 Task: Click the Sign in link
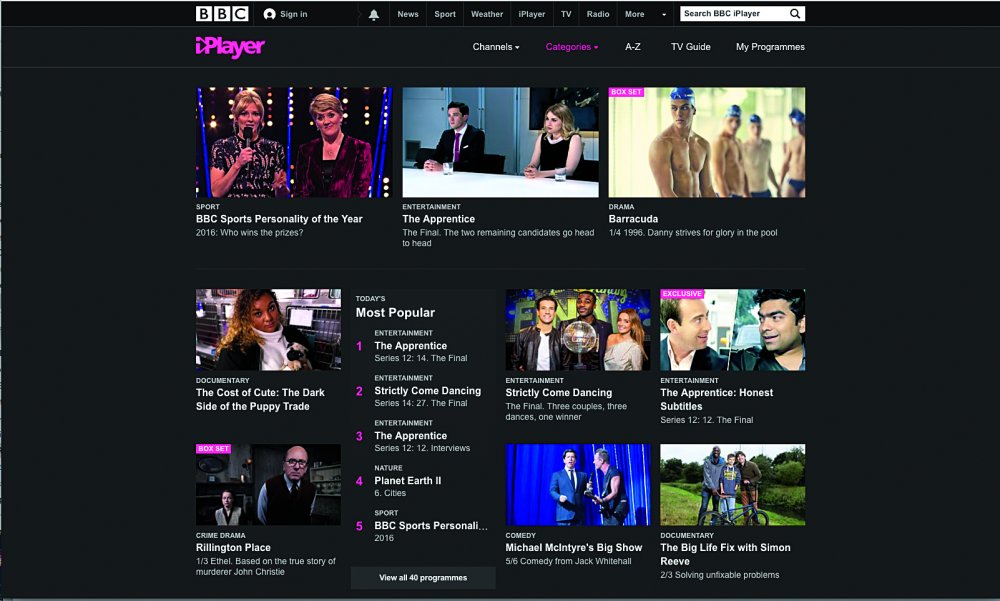pos(293,14)
